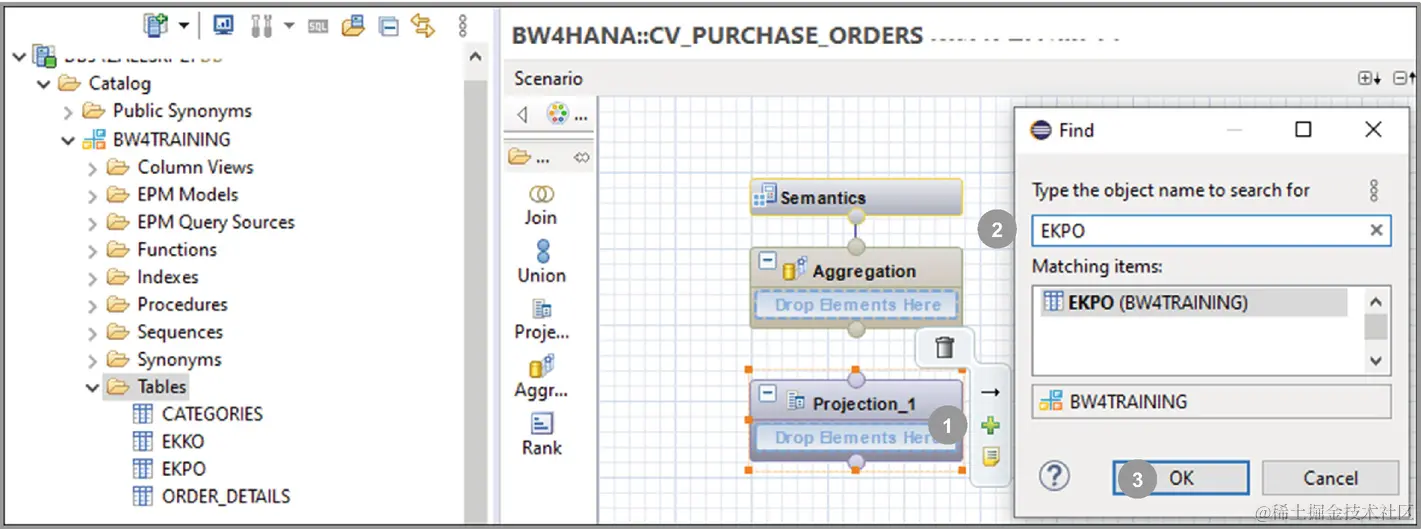Expand the Sequences folder

tap(93, 333)
